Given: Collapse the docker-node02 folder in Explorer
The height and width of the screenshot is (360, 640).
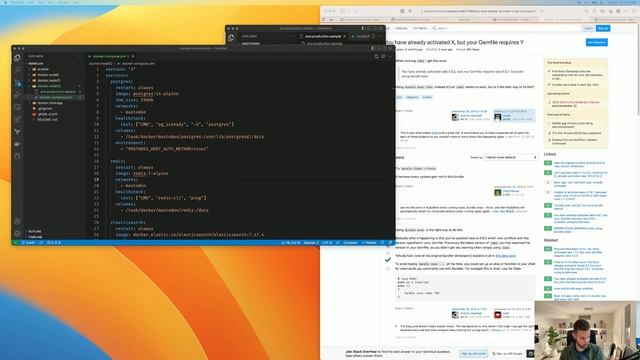Looking at the screenshot, I should point(49,86).
